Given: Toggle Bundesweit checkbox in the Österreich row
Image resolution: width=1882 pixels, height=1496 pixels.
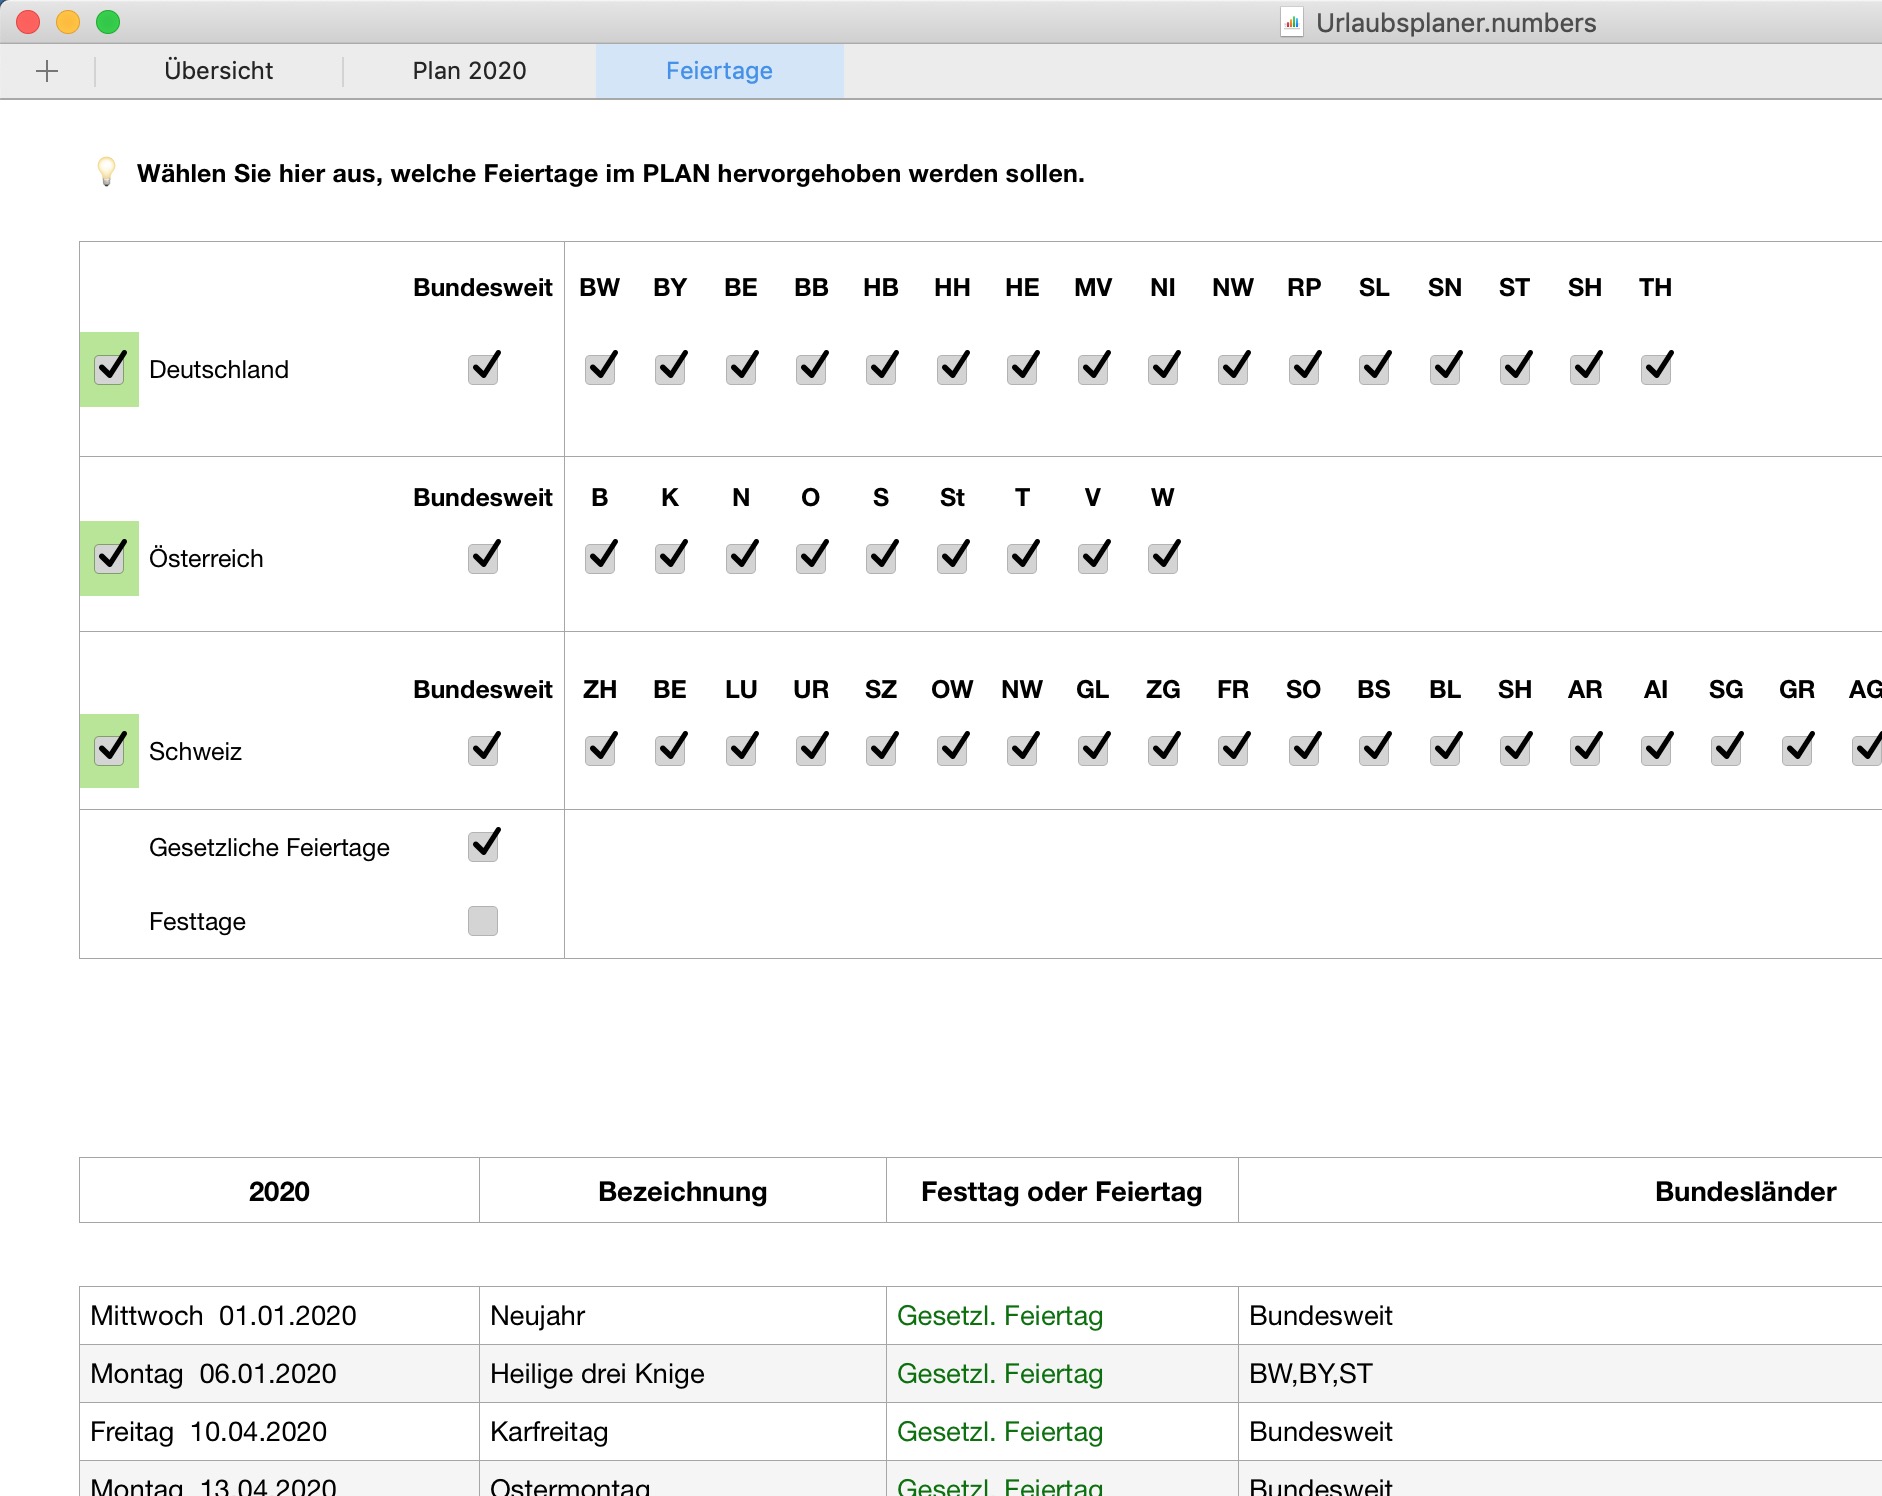Looking at the screenshot, I should point(483,558).
